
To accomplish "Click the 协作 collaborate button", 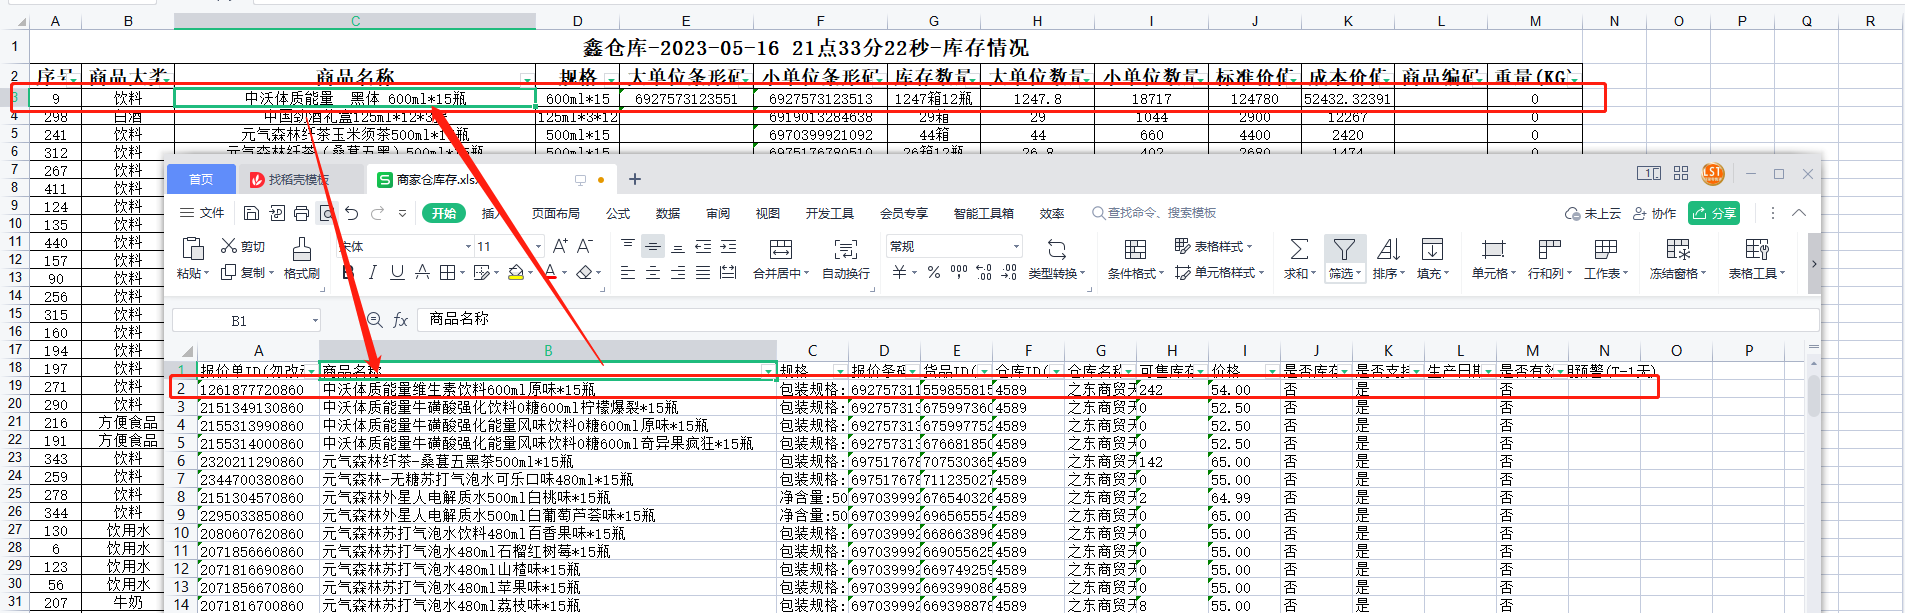I will 1654,213.
